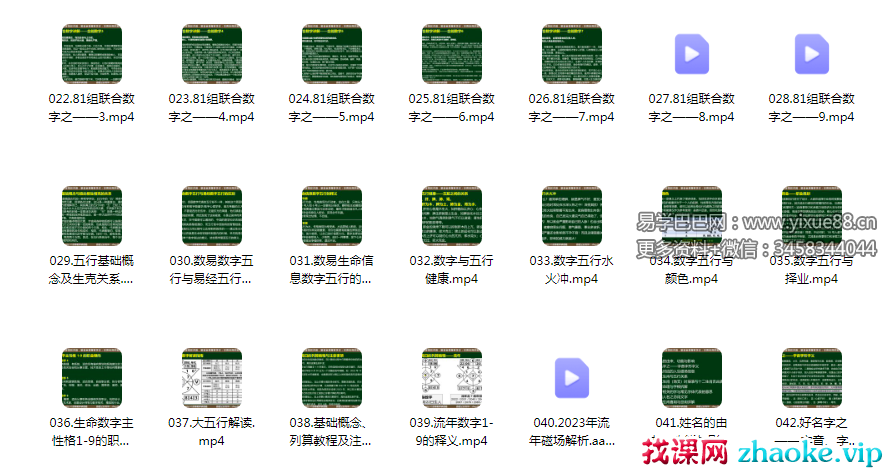Viewport: 892px width, 471px height.
Task: Select the 032.数字与五行健康.mp4 thumbnail
Action: pyautogui.click(x=451, y=216)
